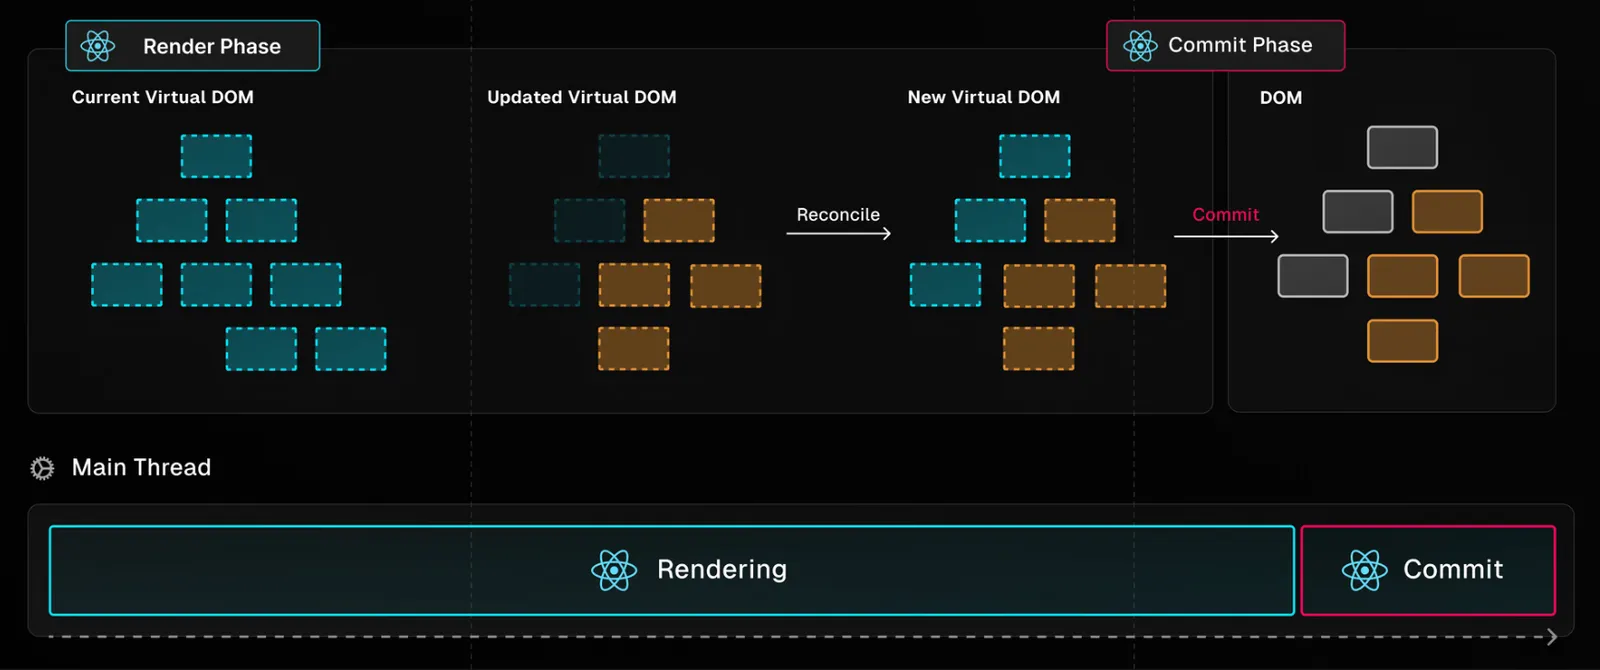The height and width of the screenshot is (670, 1600).
Task: Select the root node of Current Virtual DOM
Action: click(x=216, y=156)
